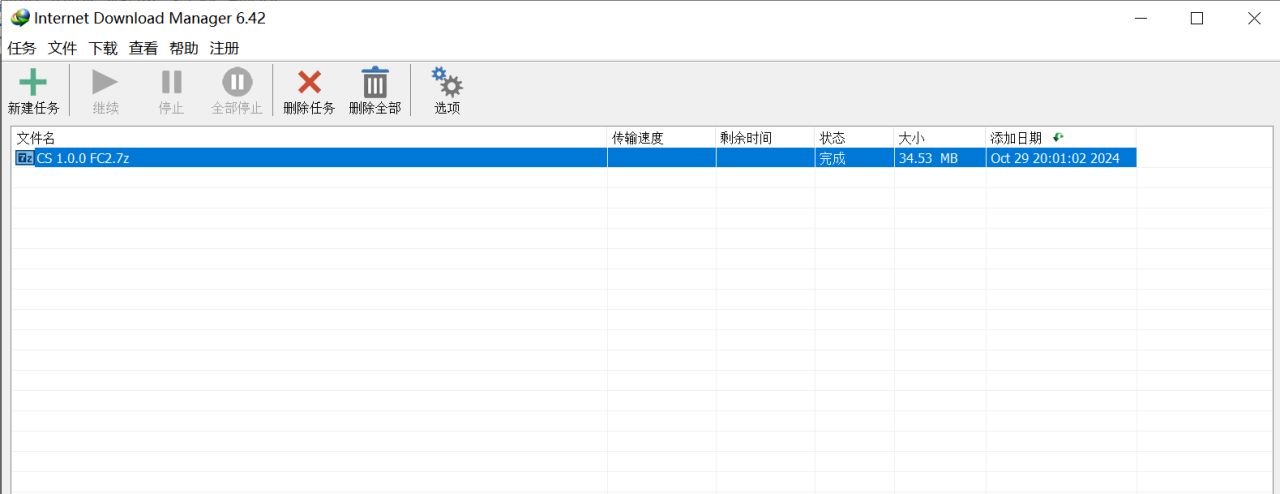Image resolution: width=1280 pixels, height=494 pixels.
Task: Click the 删除任务 red X icon
Action: (310, 82)
